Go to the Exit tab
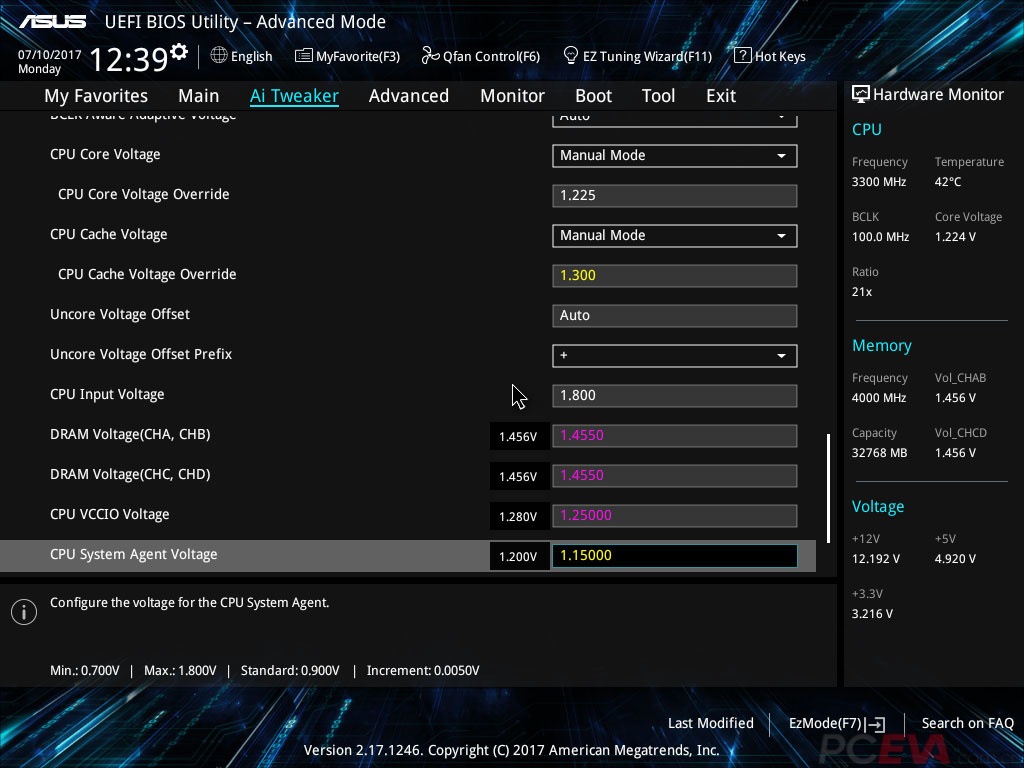This screenshot has width=1024, height=768. coord(721,96)
